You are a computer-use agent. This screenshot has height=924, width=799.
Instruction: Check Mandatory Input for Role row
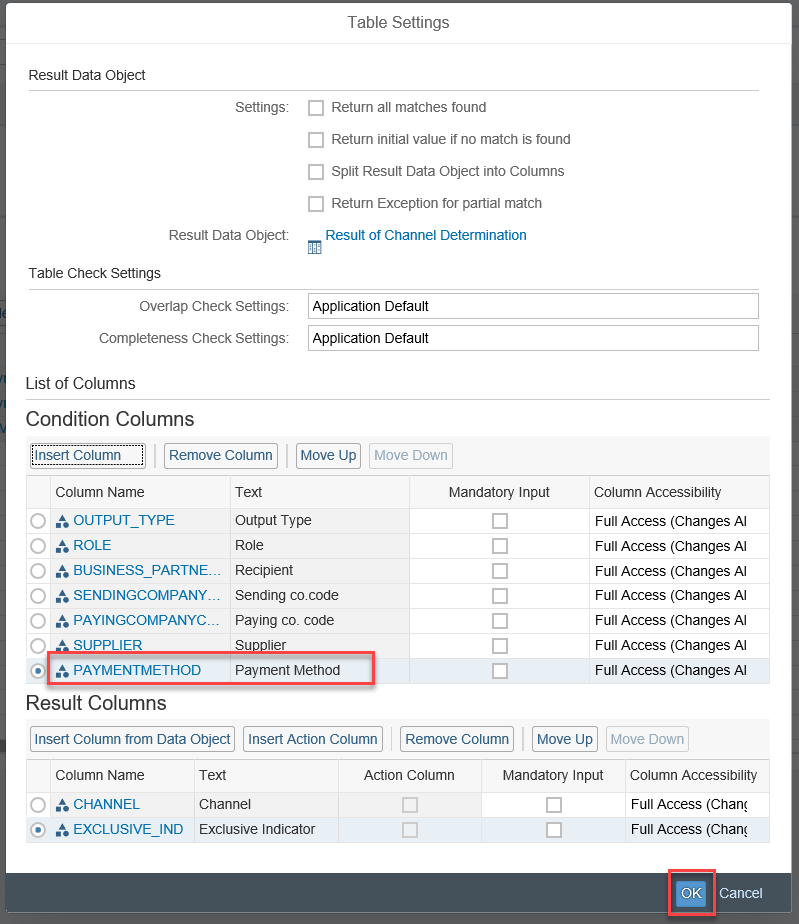click(500, 546)
